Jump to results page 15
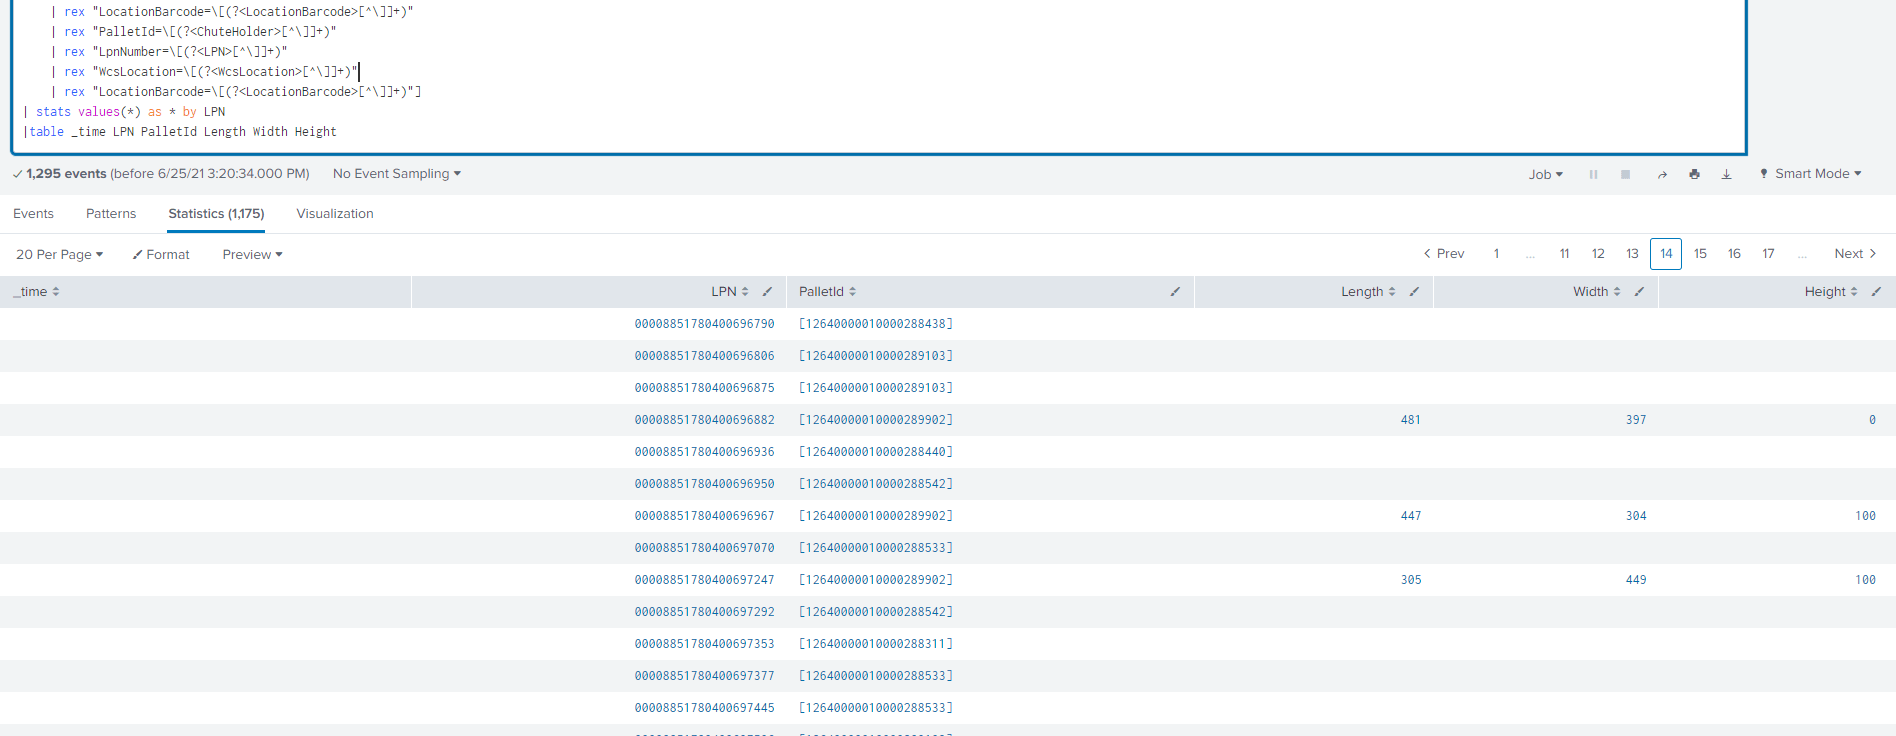The width and height of the screenshot is (1896, 736). tap(1700, 254)
